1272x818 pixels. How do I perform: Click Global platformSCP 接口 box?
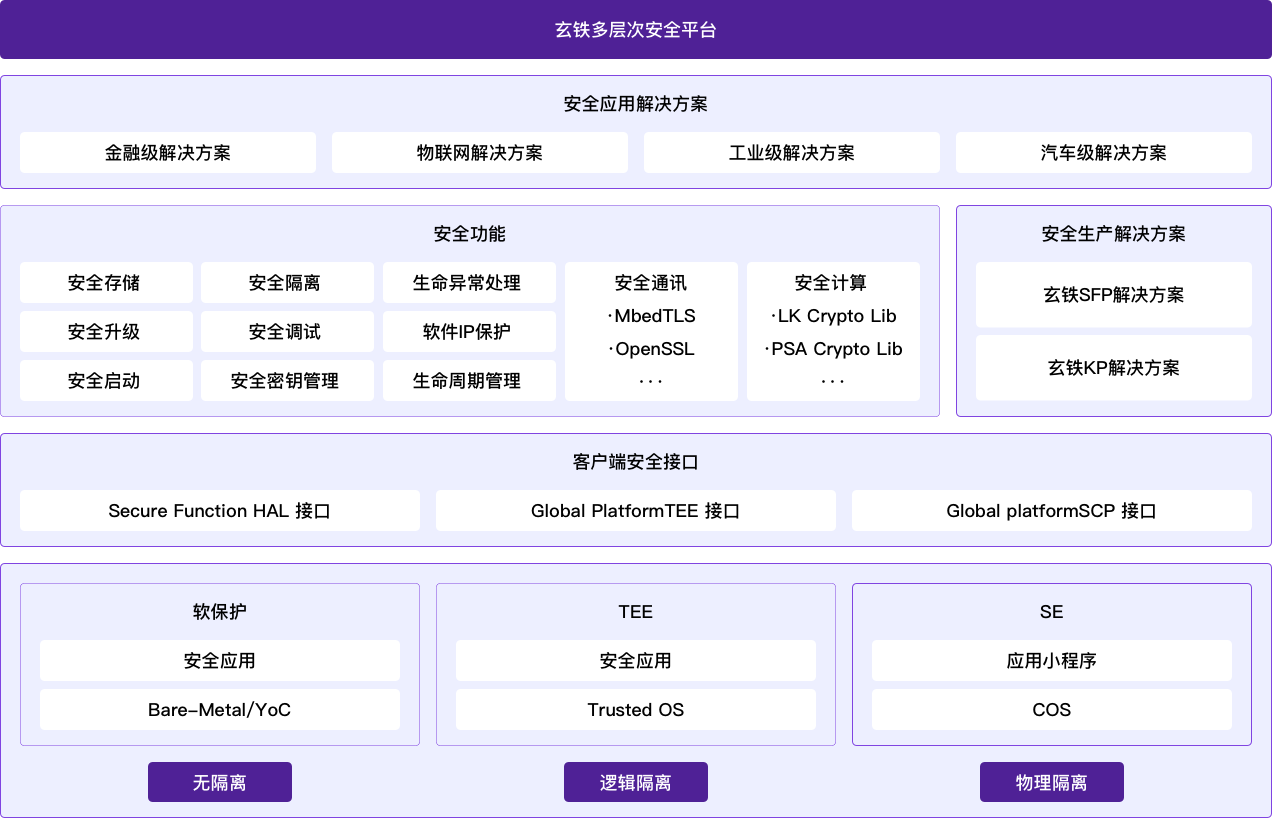(x=1052, y=511)
